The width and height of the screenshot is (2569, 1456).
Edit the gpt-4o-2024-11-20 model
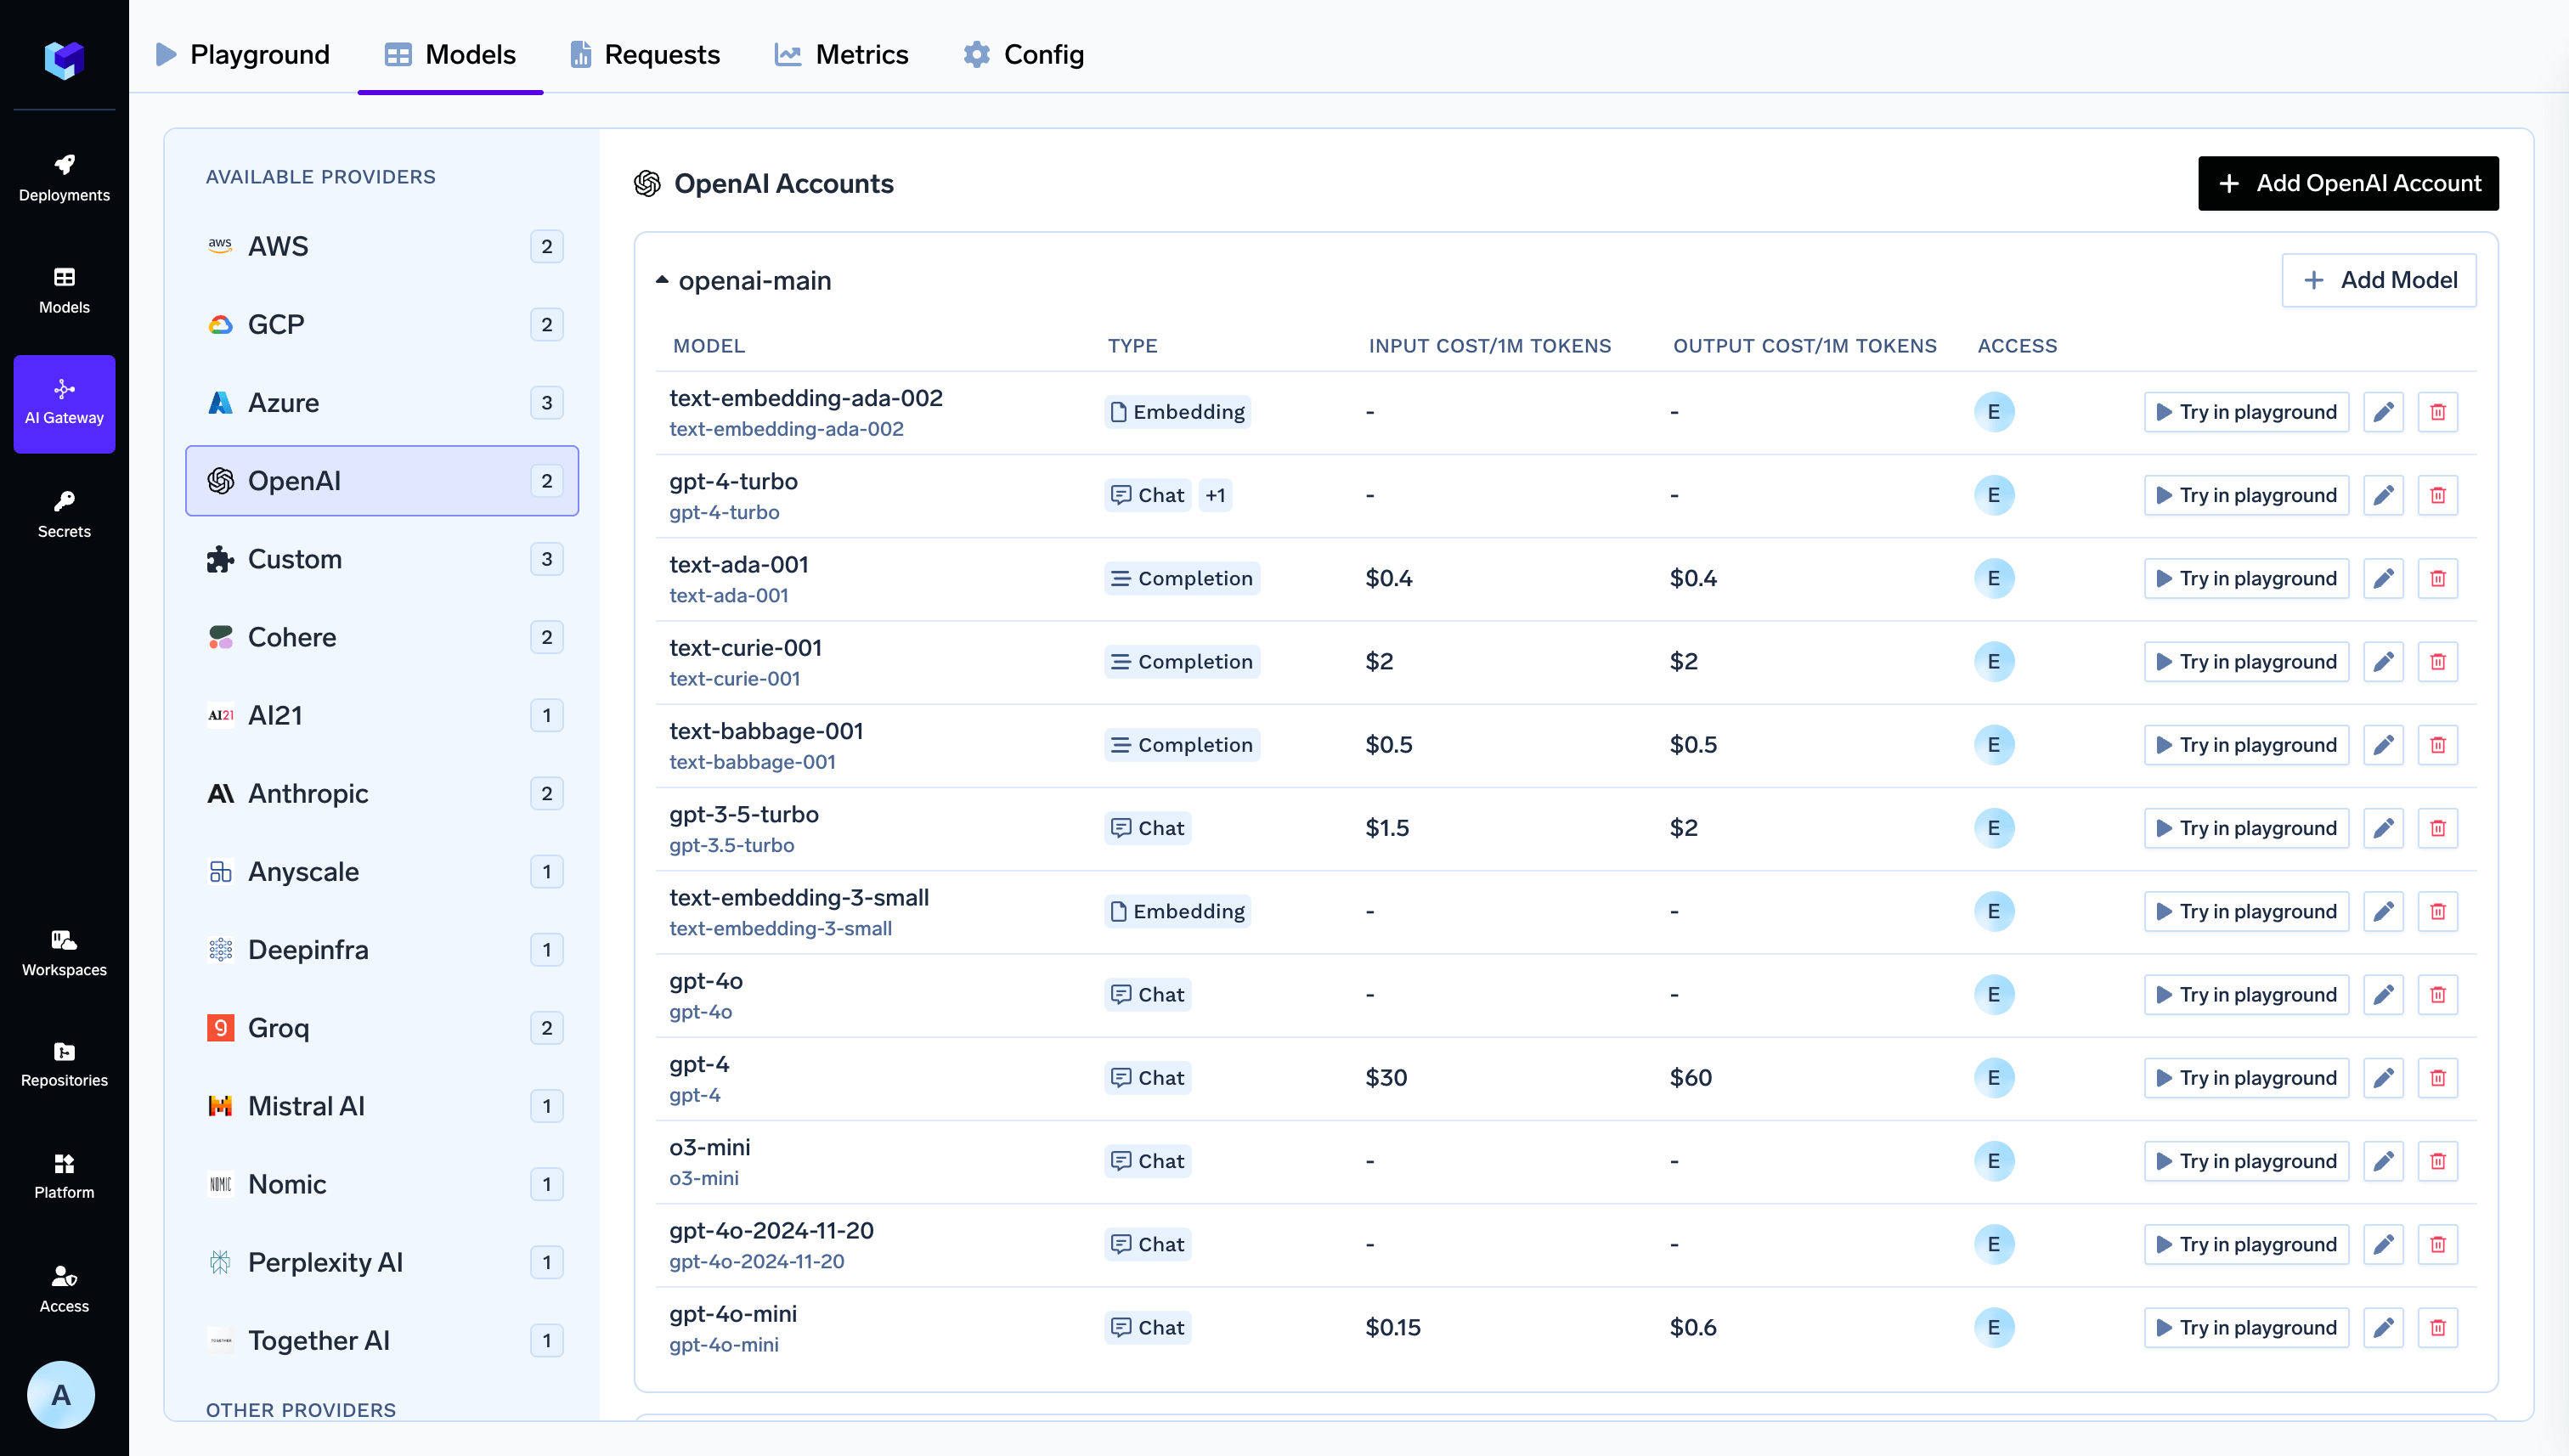coord(2384,1244)
